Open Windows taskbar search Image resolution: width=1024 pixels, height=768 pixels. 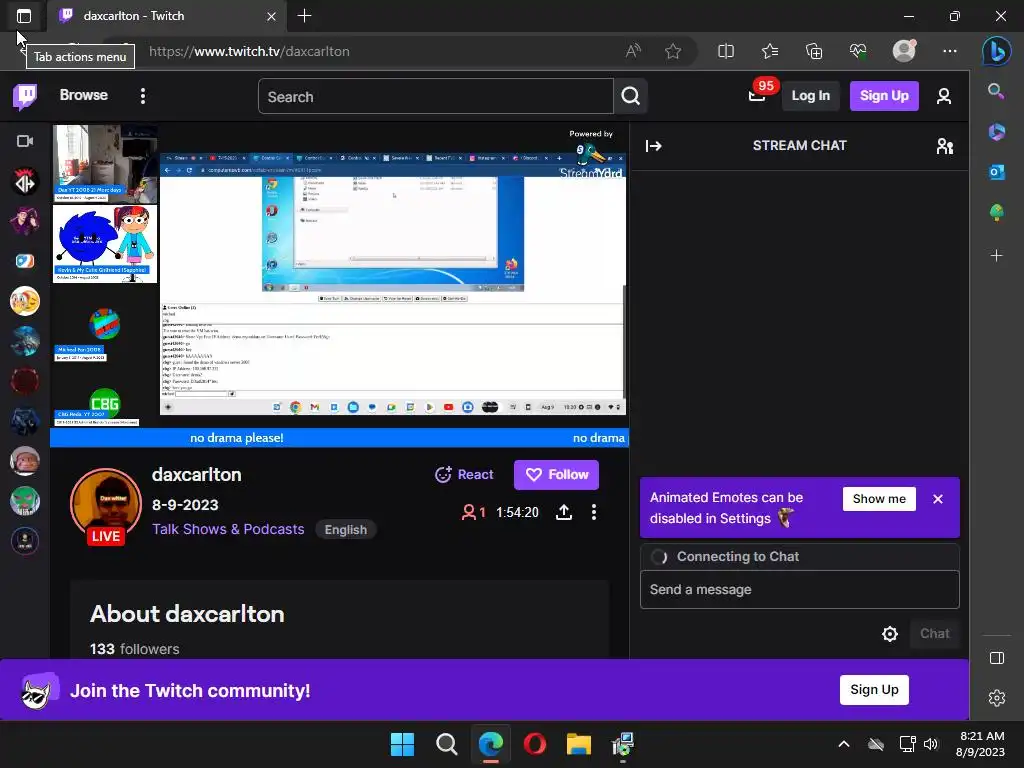point(447,744)
